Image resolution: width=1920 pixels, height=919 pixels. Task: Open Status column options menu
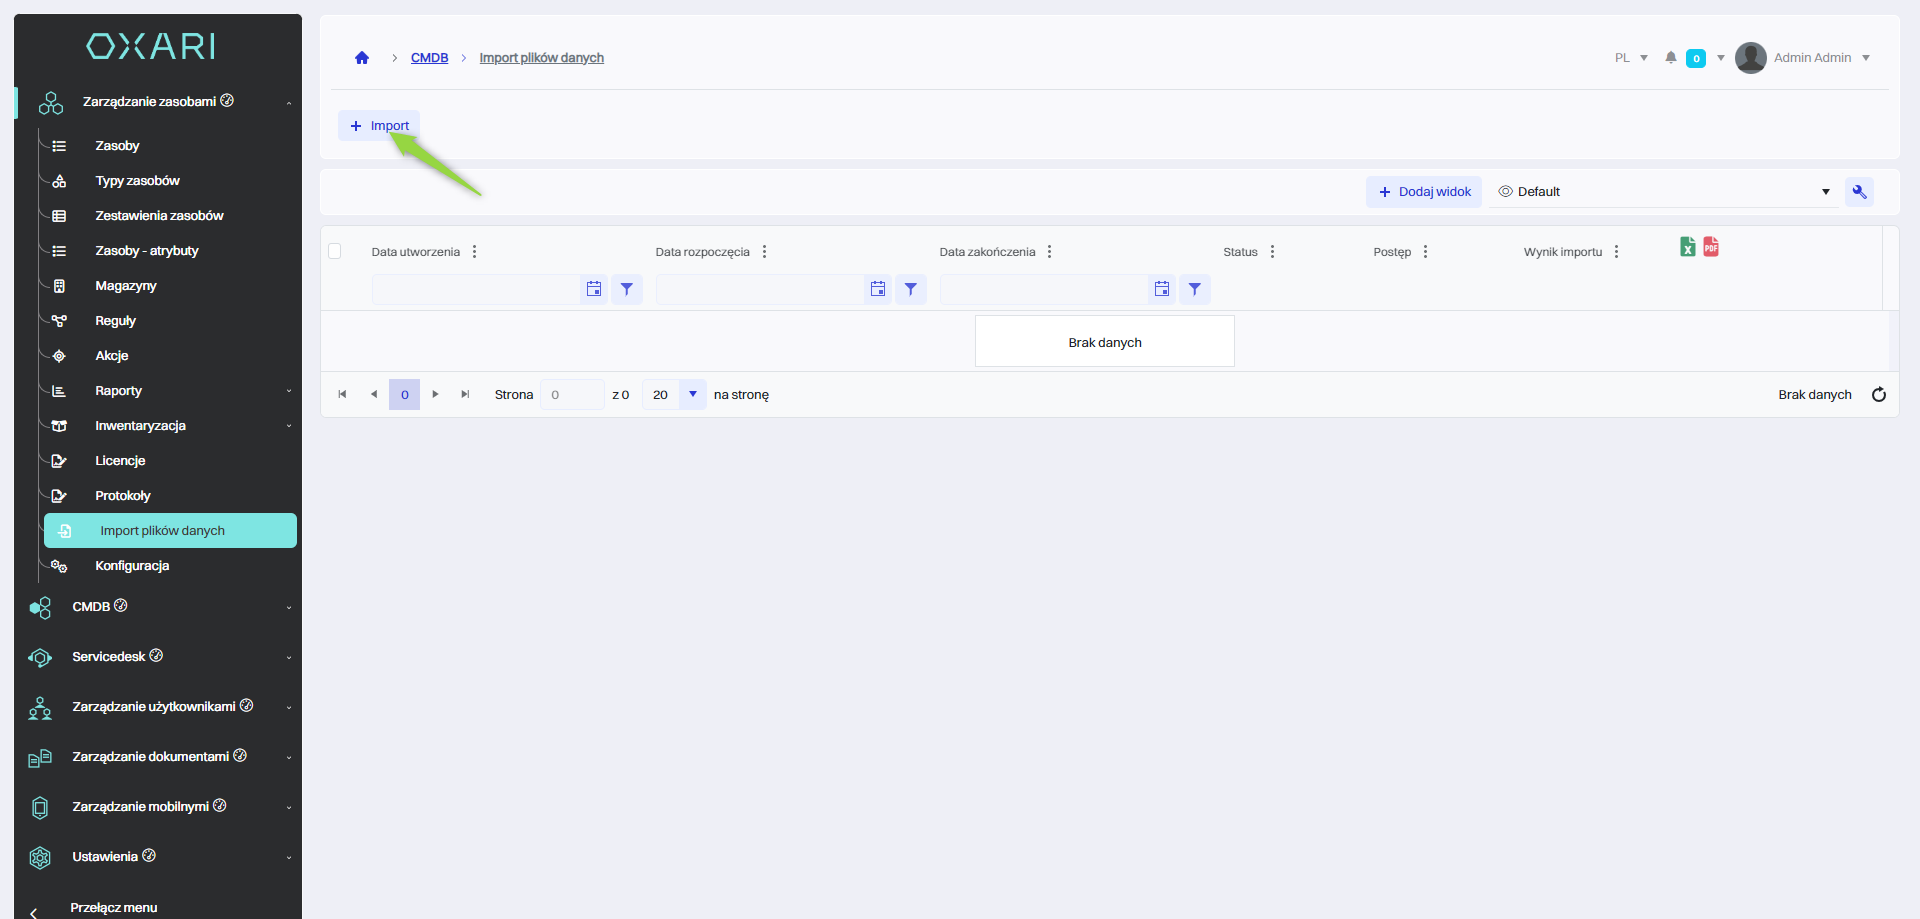(x=1272, y=252)
